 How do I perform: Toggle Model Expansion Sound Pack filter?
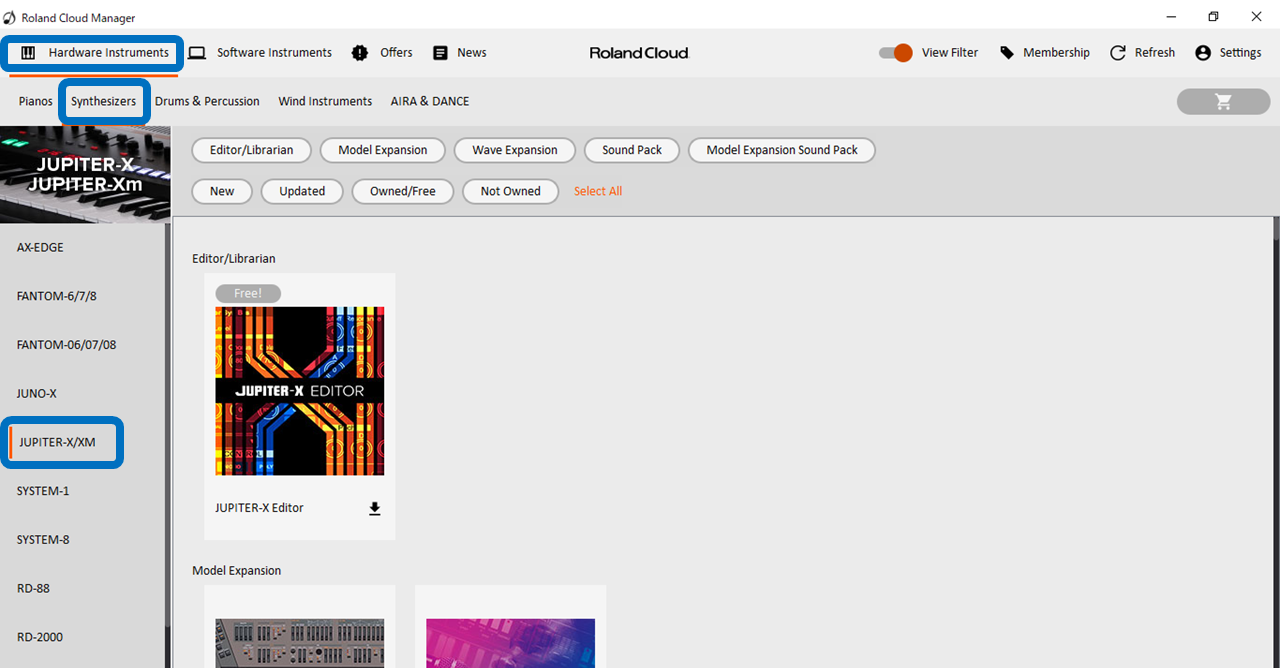click(x=782, y=150)
